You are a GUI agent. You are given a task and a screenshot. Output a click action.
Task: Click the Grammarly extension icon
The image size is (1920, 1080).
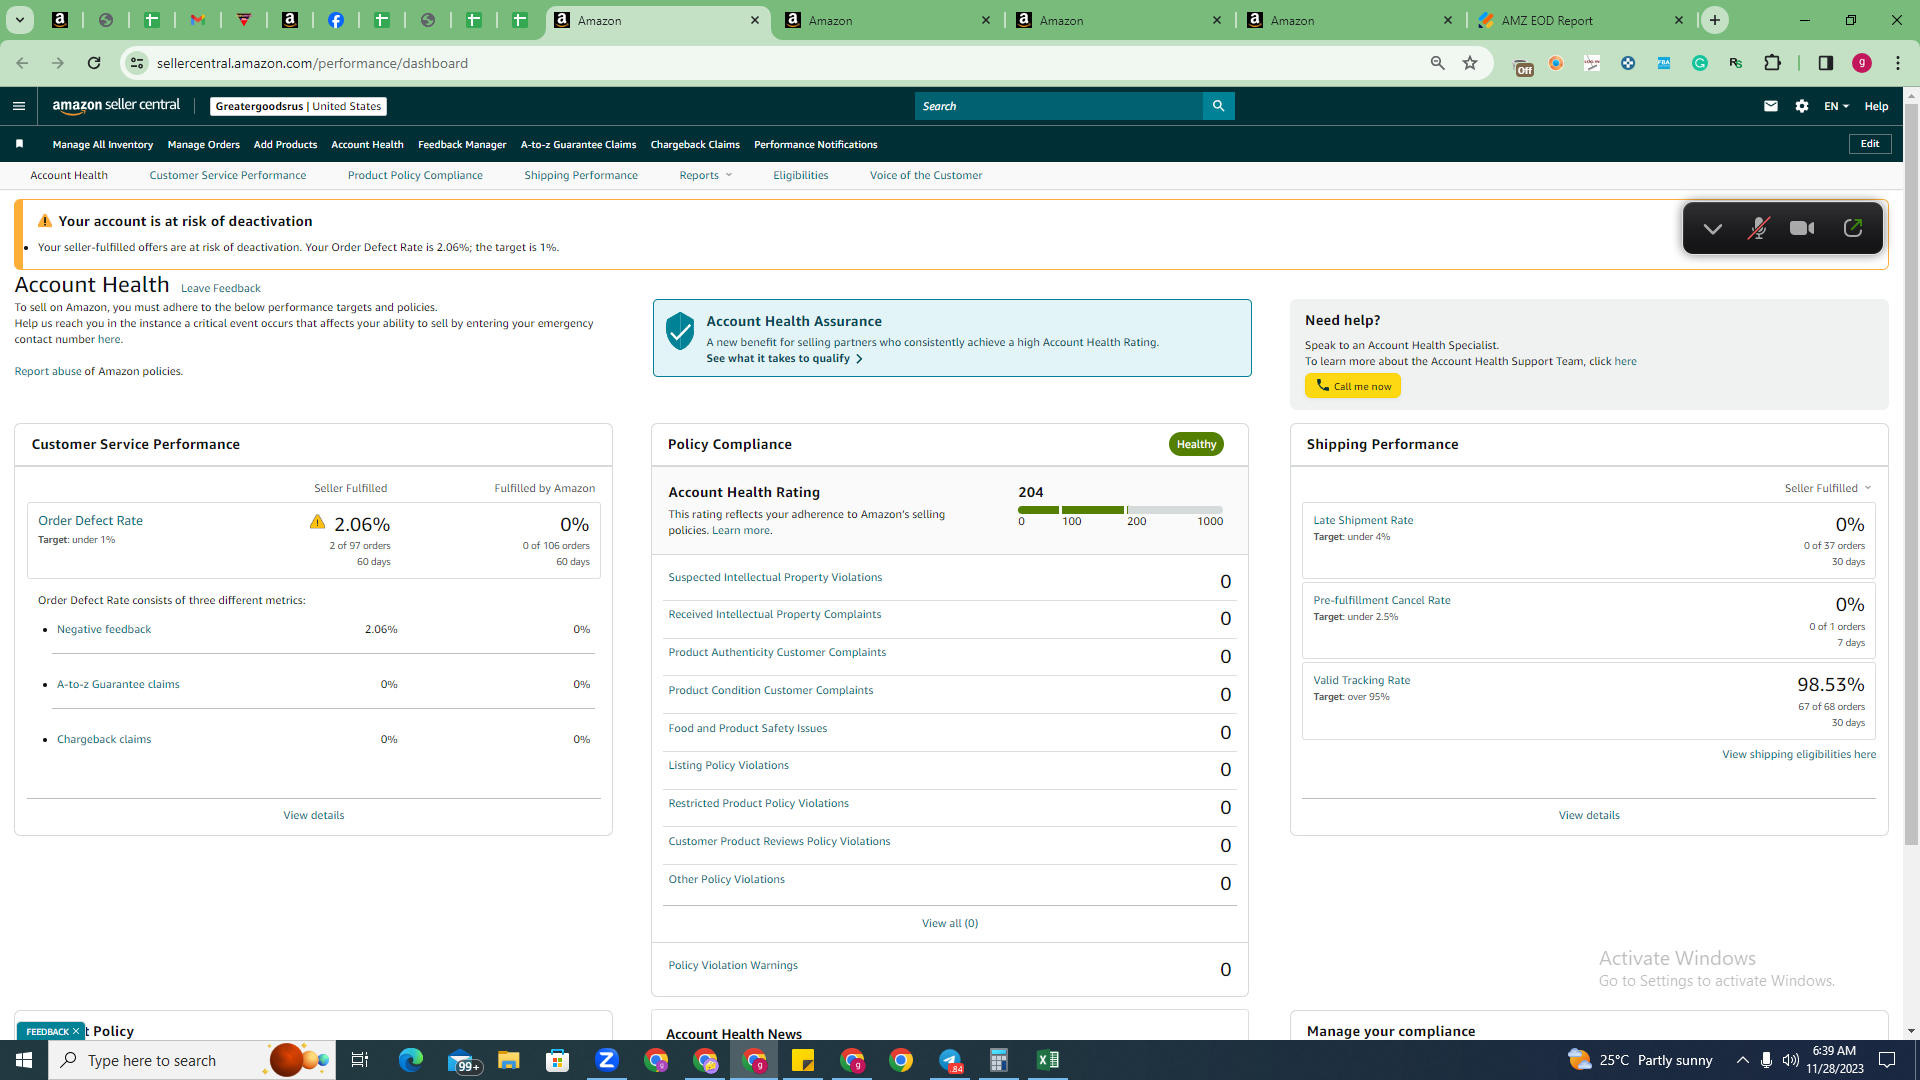coord(1700,63)
